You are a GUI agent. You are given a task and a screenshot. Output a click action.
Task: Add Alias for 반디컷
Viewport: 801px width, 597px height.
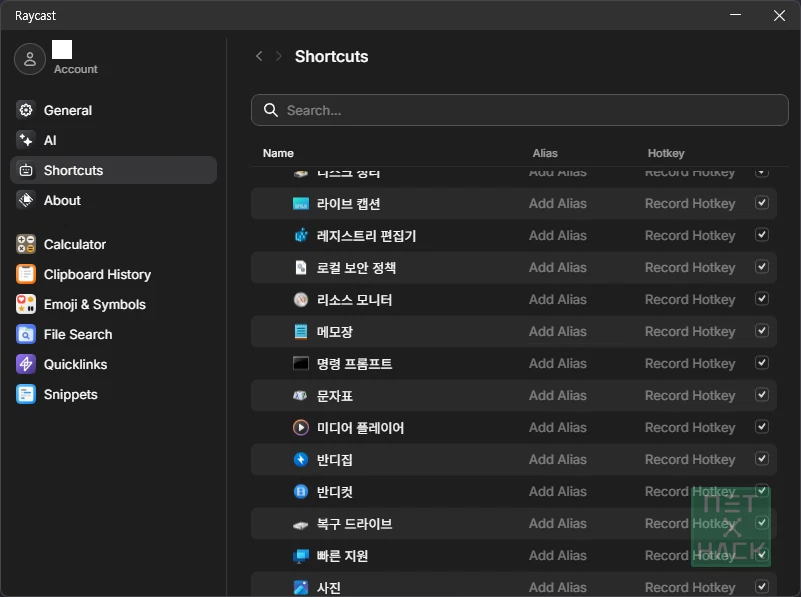point(557,492)
